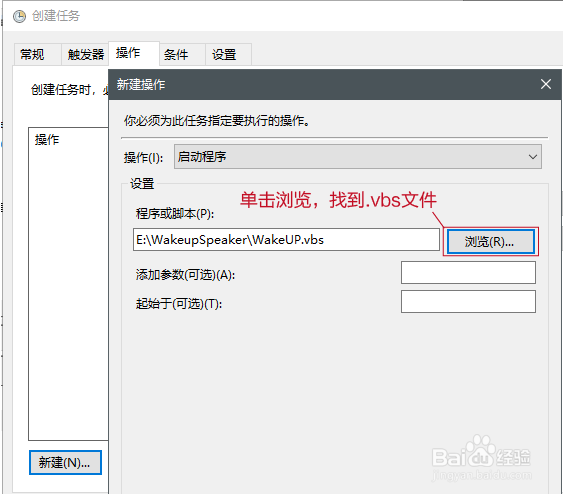
Task: Click the 你必须为此任务指定要执行的操作 text
Action: (x=217, y=121)
